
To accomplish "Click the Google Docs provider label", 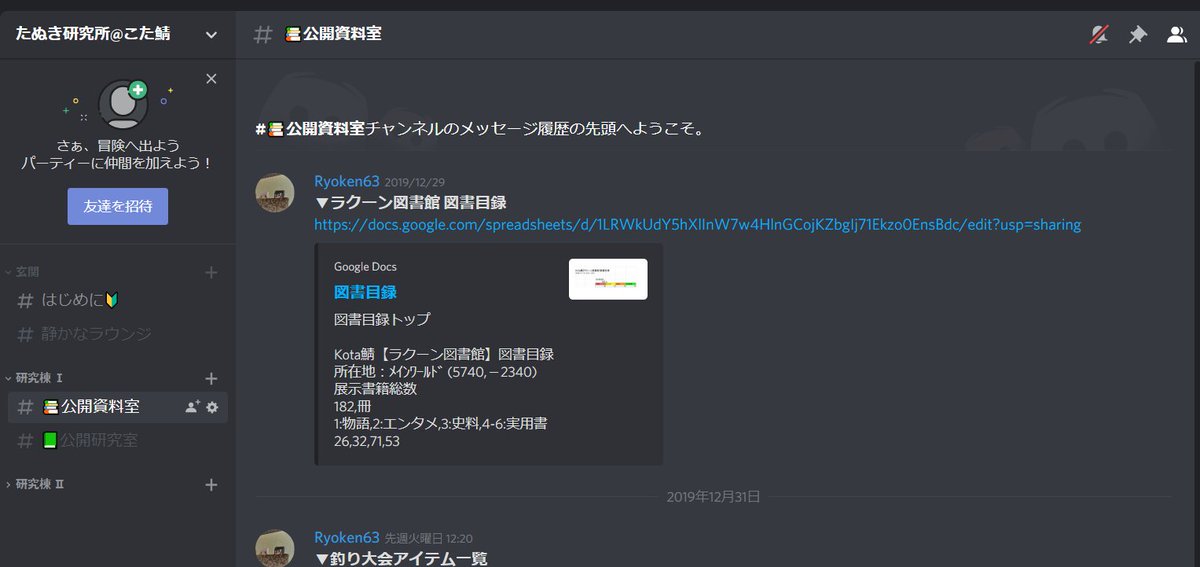I will [365, 267].
